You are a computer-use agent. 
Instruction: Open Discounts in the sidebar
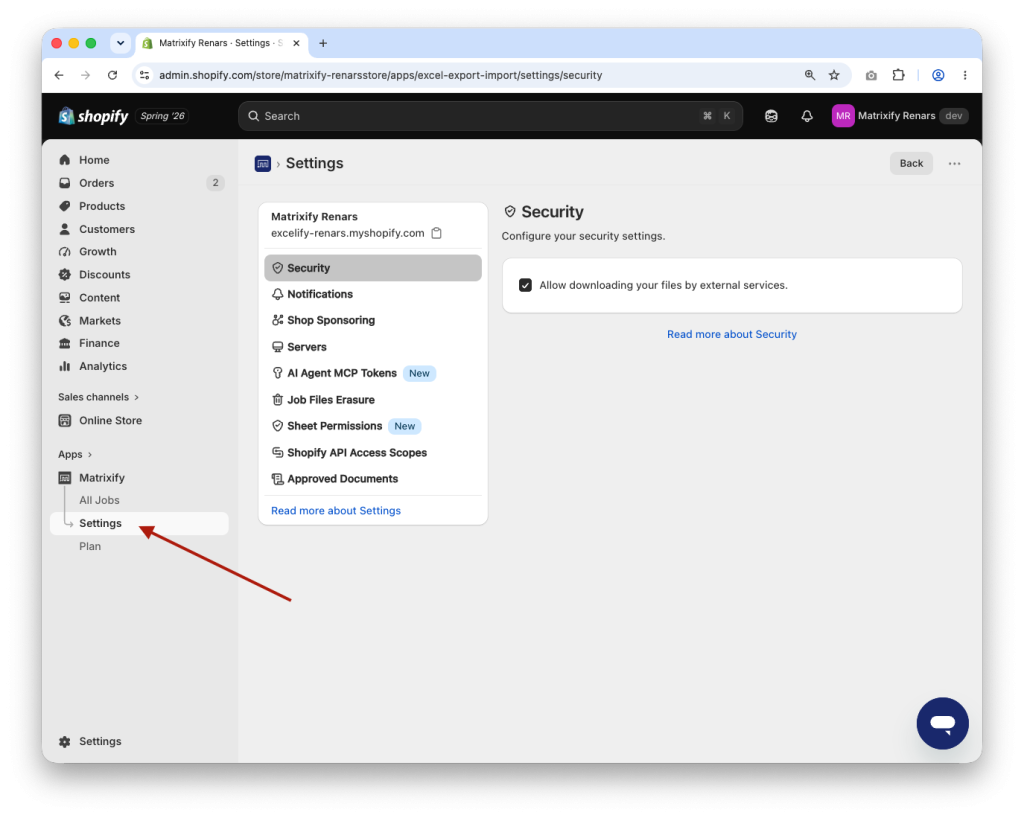click(x=139, y=274)
